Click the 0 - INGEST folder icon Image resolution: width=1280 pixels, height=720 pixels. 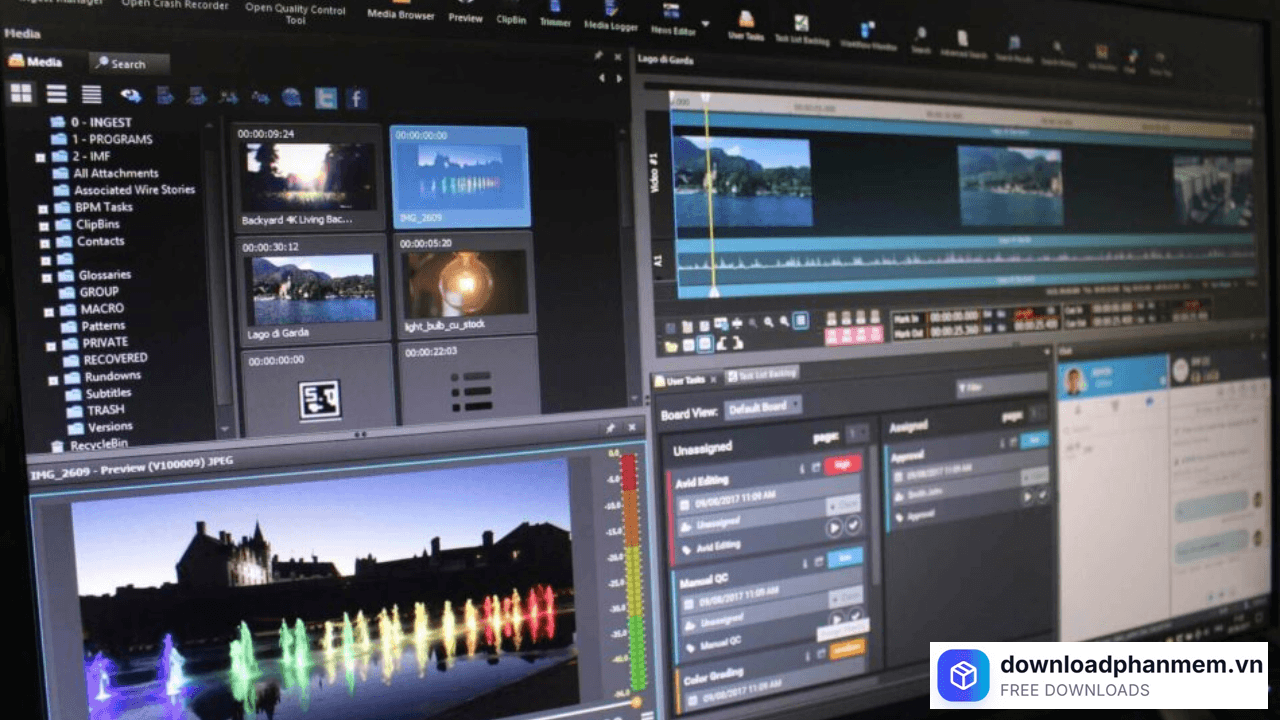pyautogui.click(x=58, y=122)
